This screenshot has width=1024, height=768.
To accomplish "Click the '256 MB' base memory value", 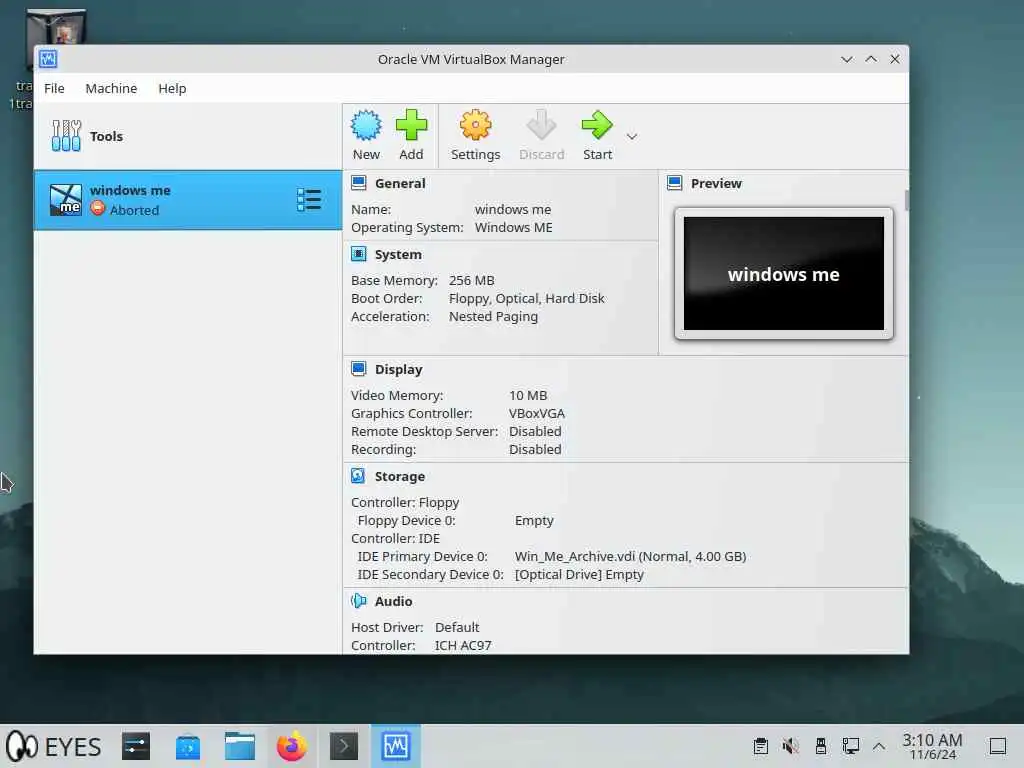I will click(x=472, y=280).
